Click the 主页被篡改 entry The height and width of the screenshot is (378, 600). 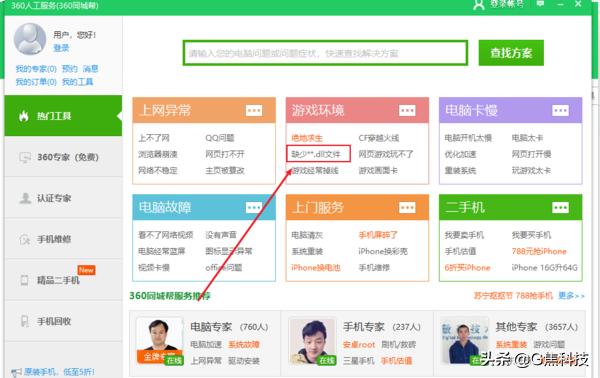(x=225, y=171)
